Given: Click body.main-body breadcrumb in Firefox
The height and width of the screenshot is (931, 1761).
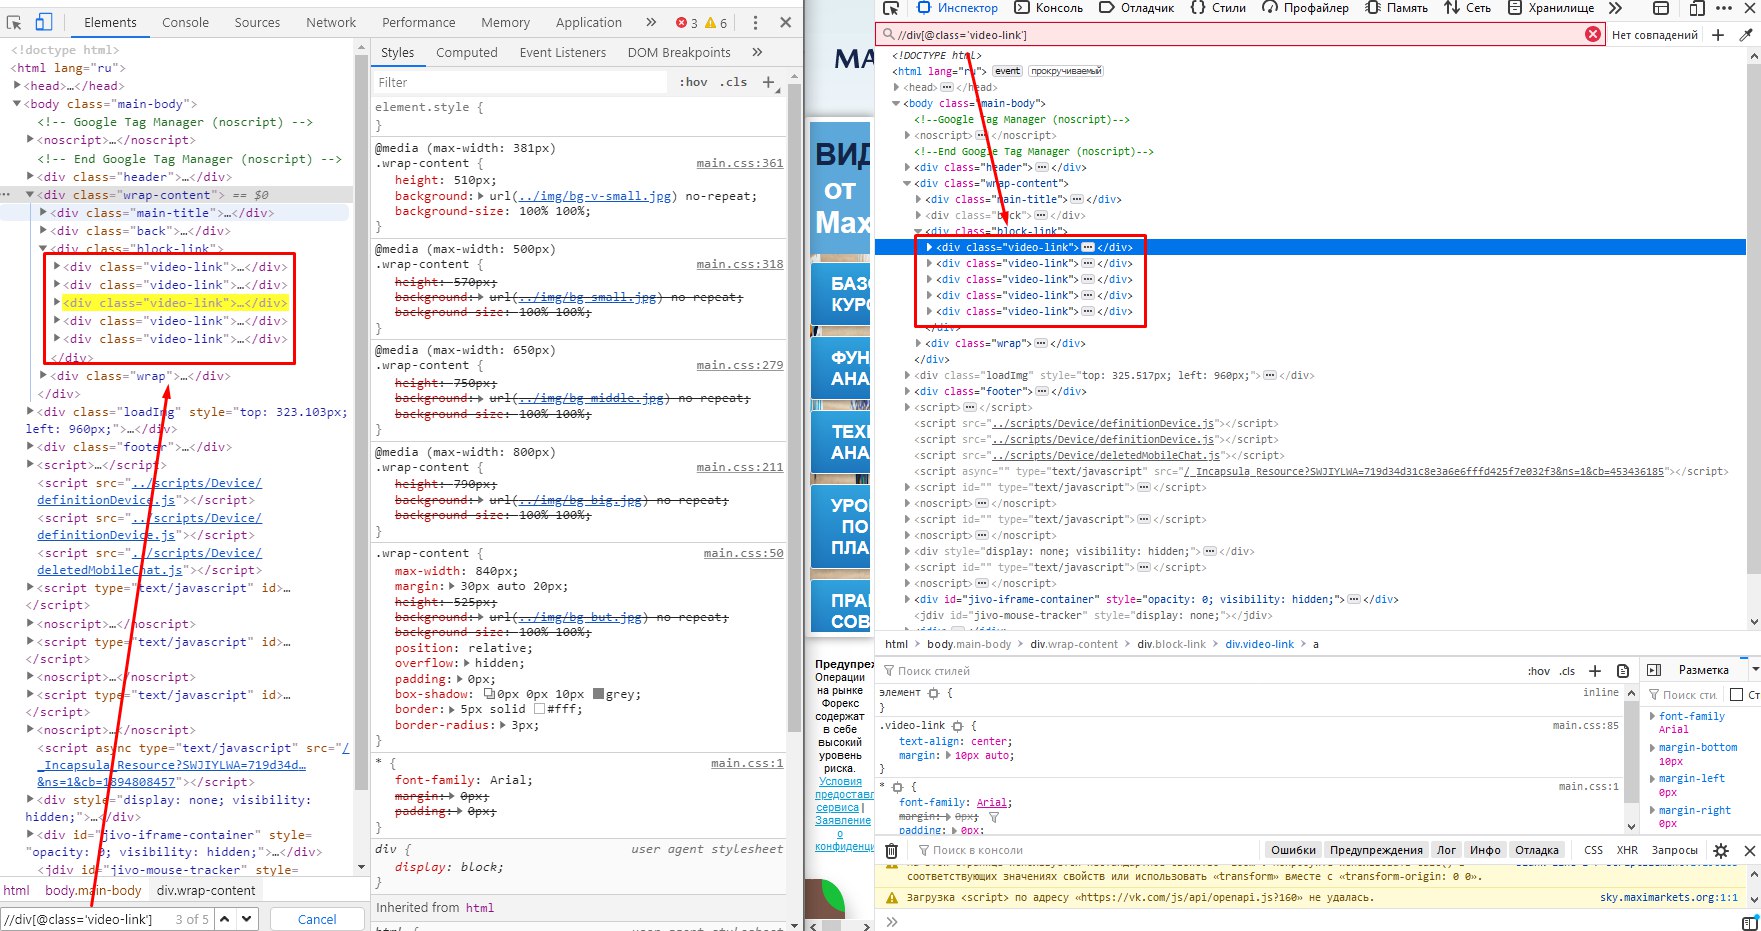Looking at the screenshot, I should click(x=969, y=644).
